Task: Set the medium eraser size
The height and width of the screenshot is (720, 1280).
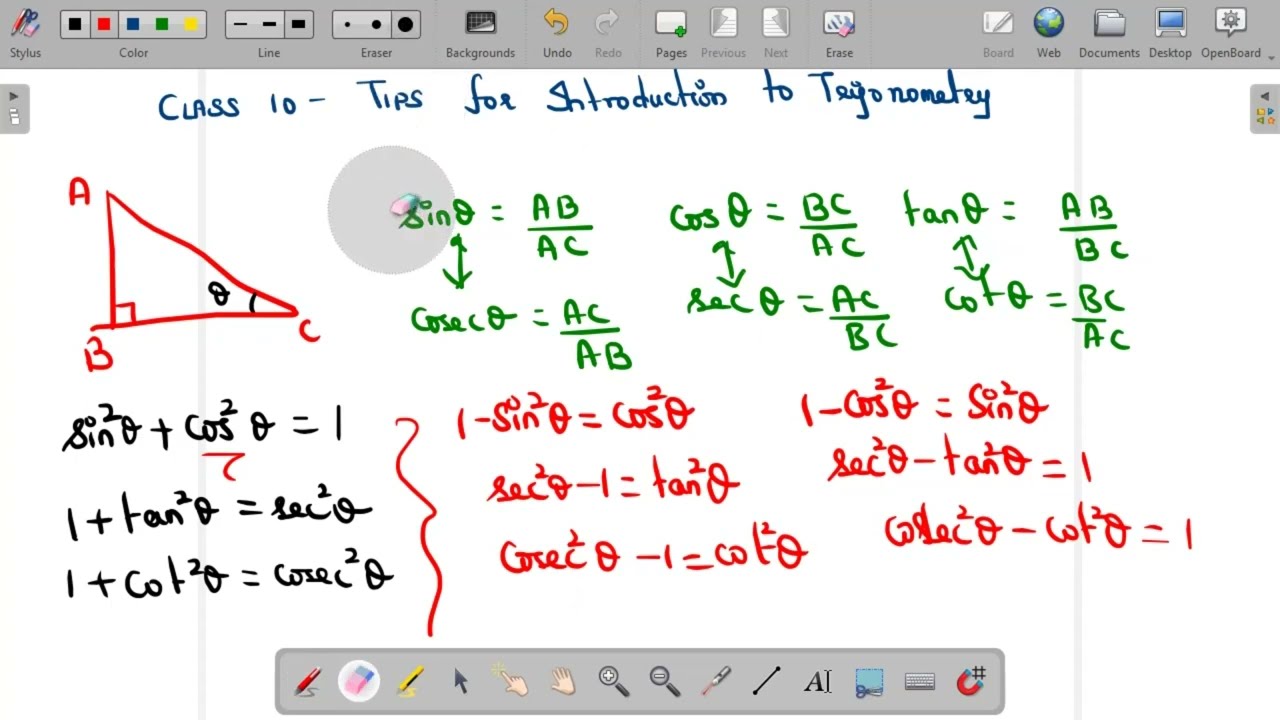Action: (376, 24)
